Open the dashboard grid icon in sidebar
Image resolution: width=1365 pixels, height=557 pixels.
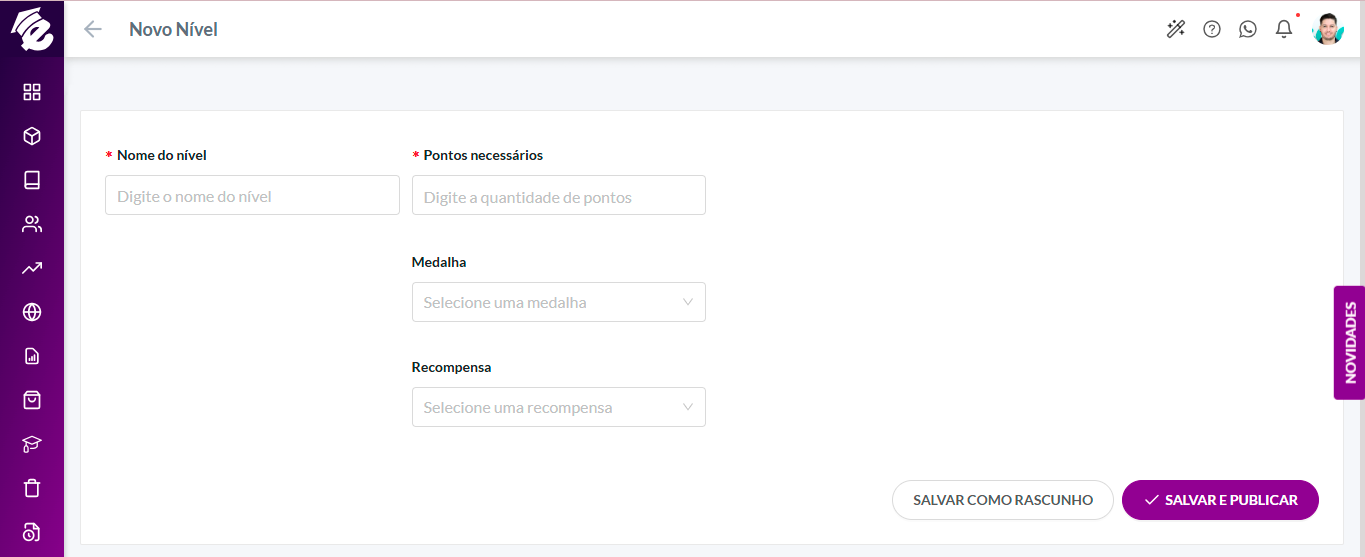point(32,92)
